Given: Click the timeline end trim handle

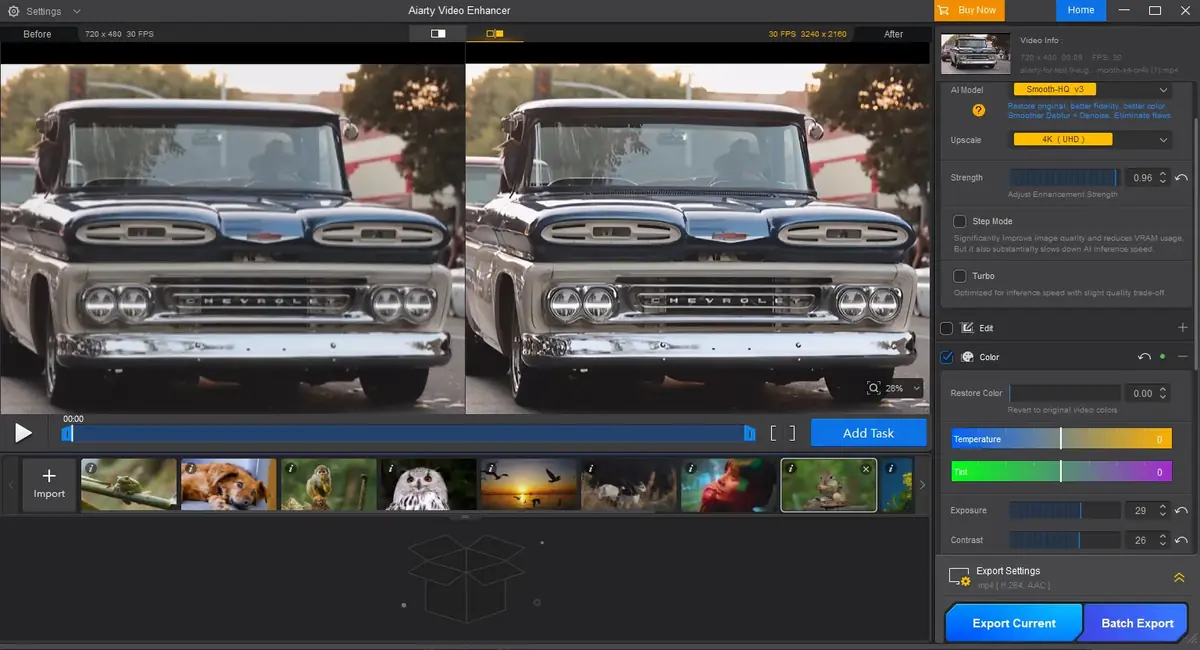Looking at the screenshot, I should click(749, 433).
